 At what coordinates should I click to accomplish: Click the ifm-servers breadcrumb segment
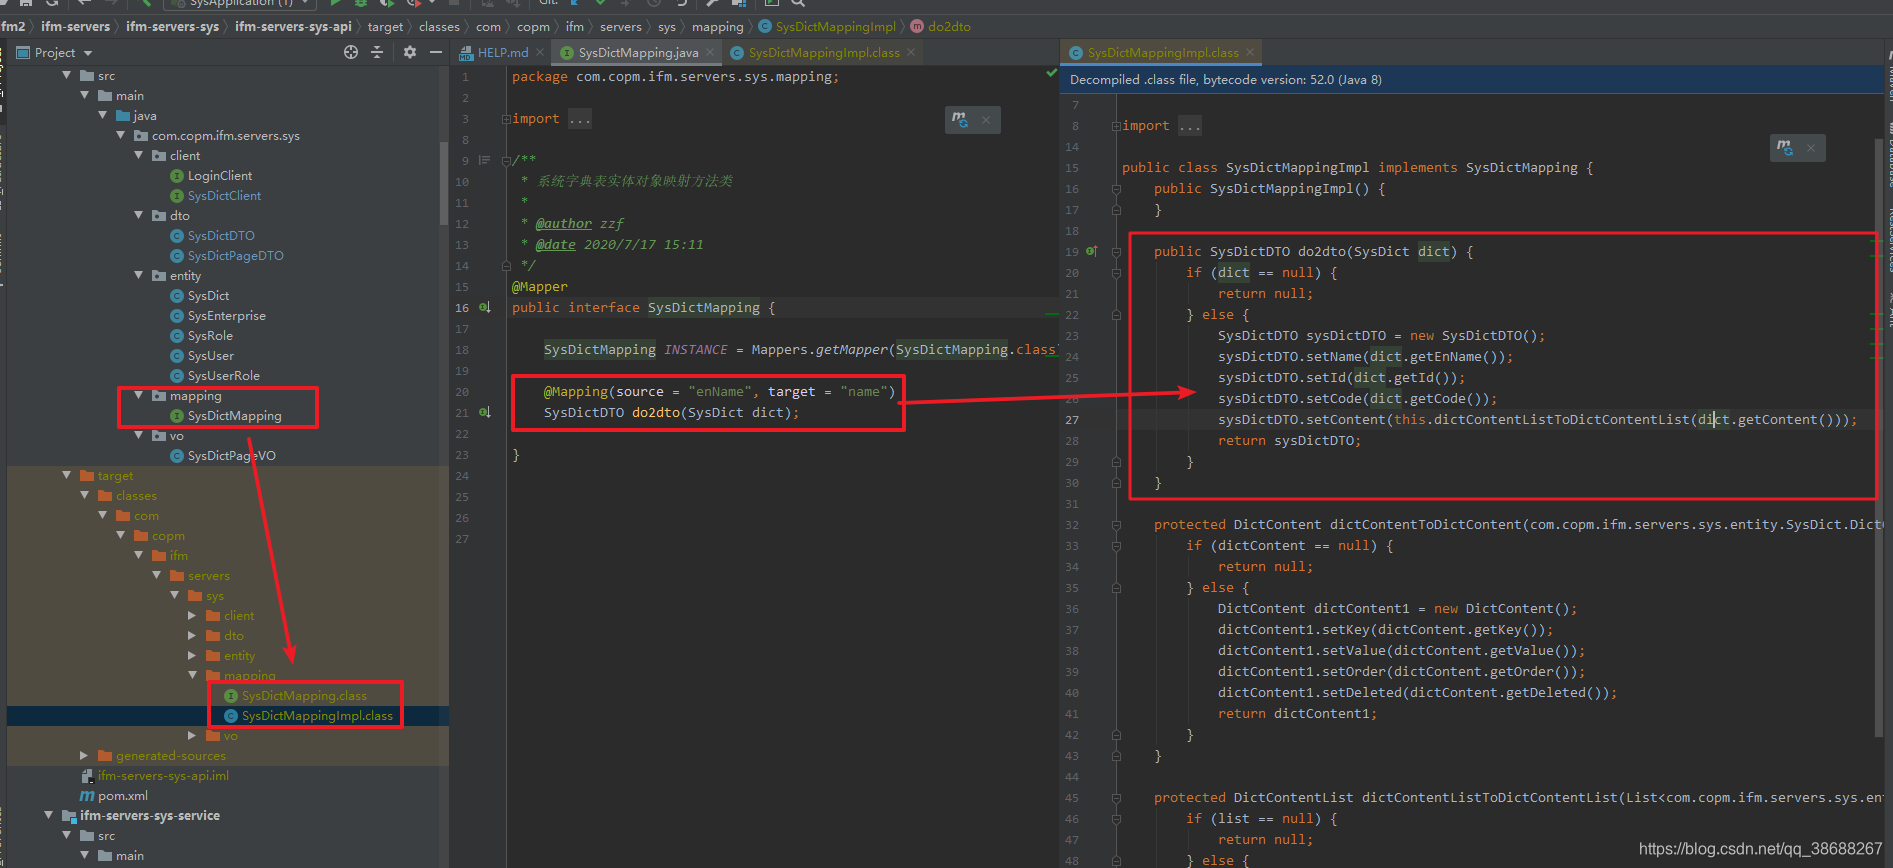click(x=75, y=27)
